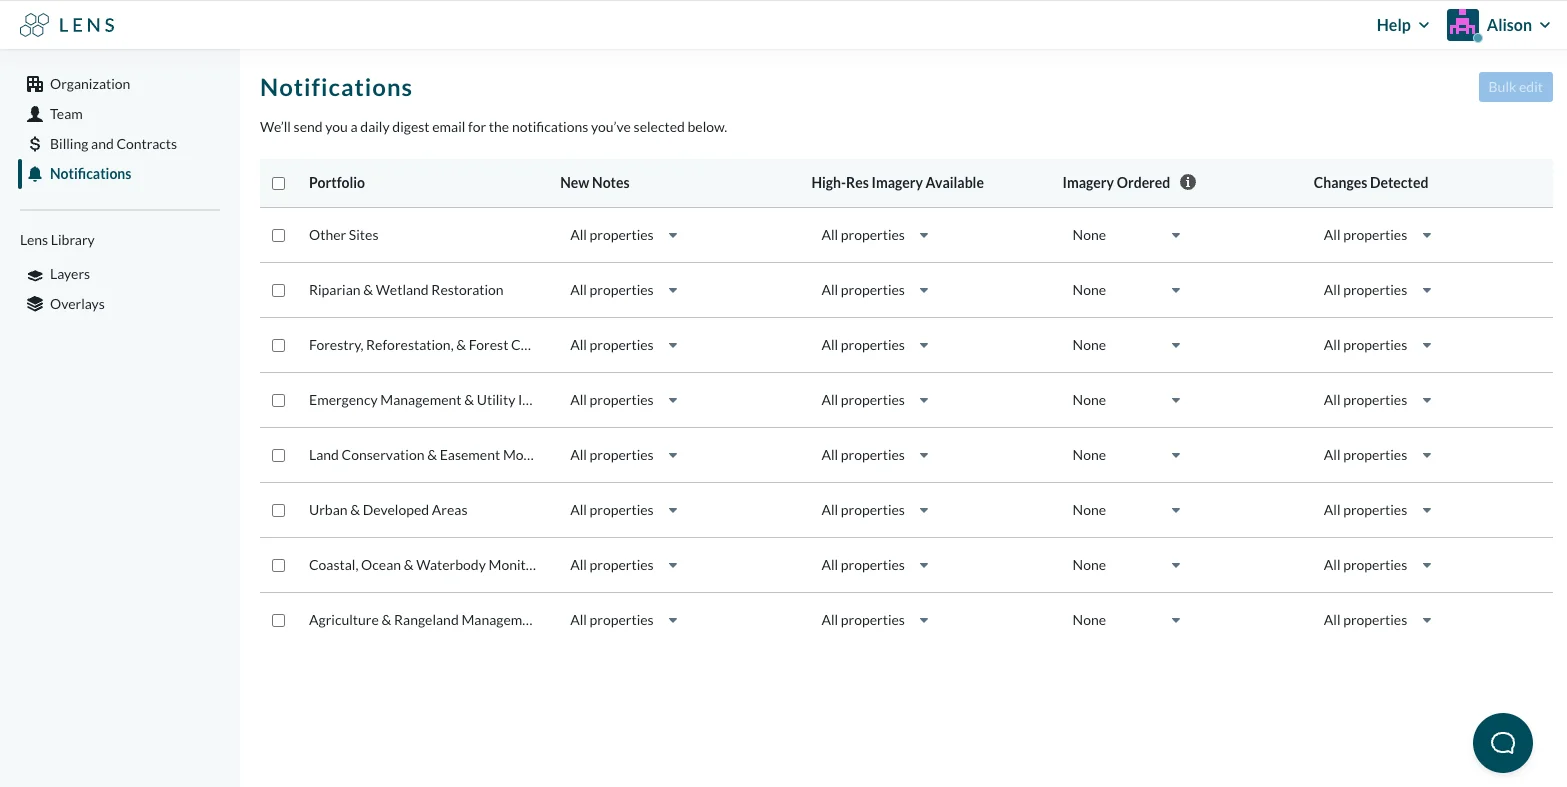Click the Imagery Ordered info icon

coord(1188,182)
